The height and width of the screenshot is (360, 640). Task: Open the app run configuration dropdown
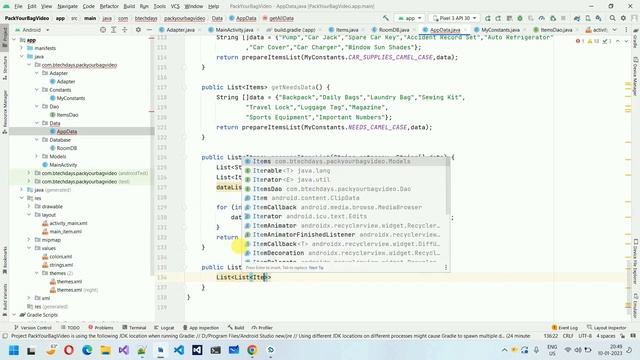point(409,18)
